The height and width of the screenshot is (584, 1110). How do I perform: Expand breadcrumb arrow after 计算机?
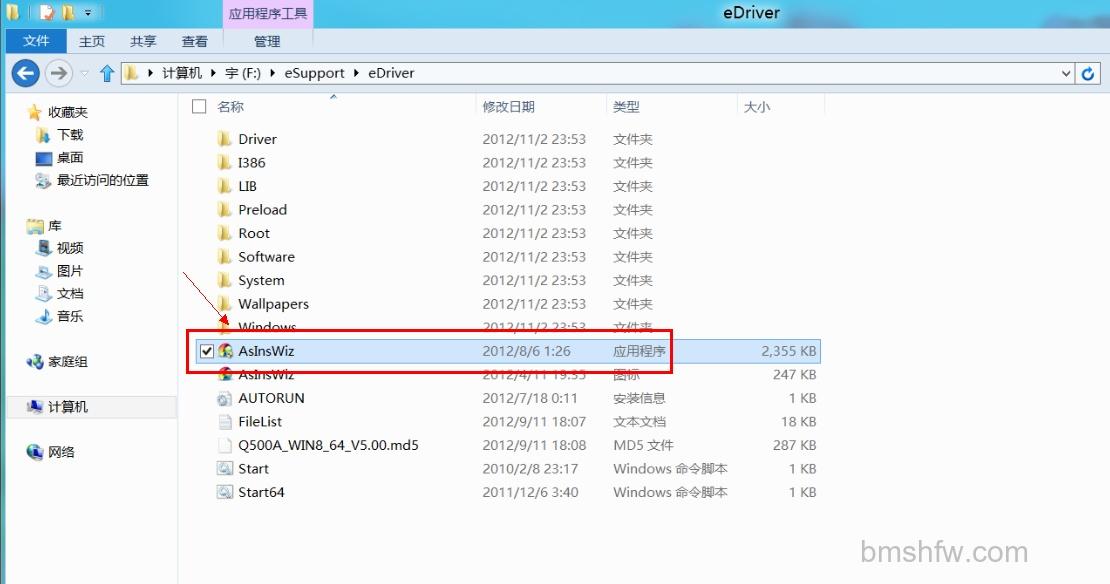(213, 73)
